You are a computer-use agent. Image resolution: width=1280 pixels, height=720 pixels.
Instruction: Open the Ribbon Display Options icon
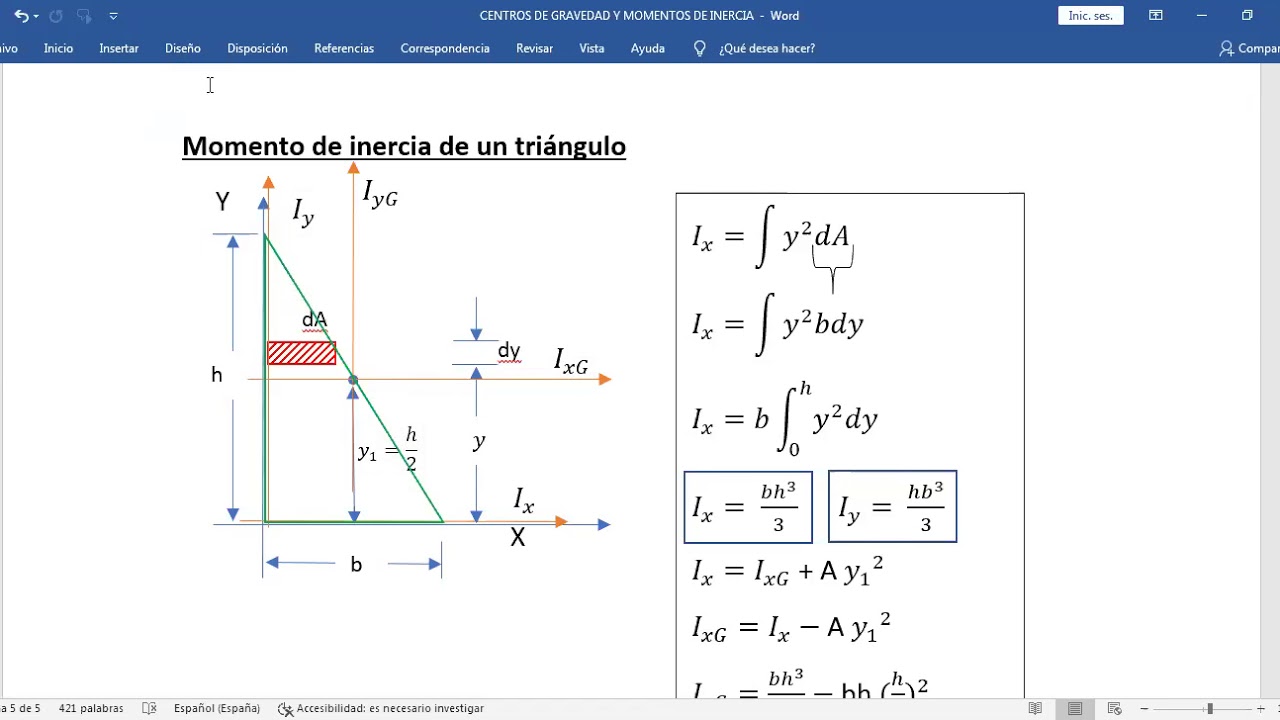click(x=1156, y=16)
